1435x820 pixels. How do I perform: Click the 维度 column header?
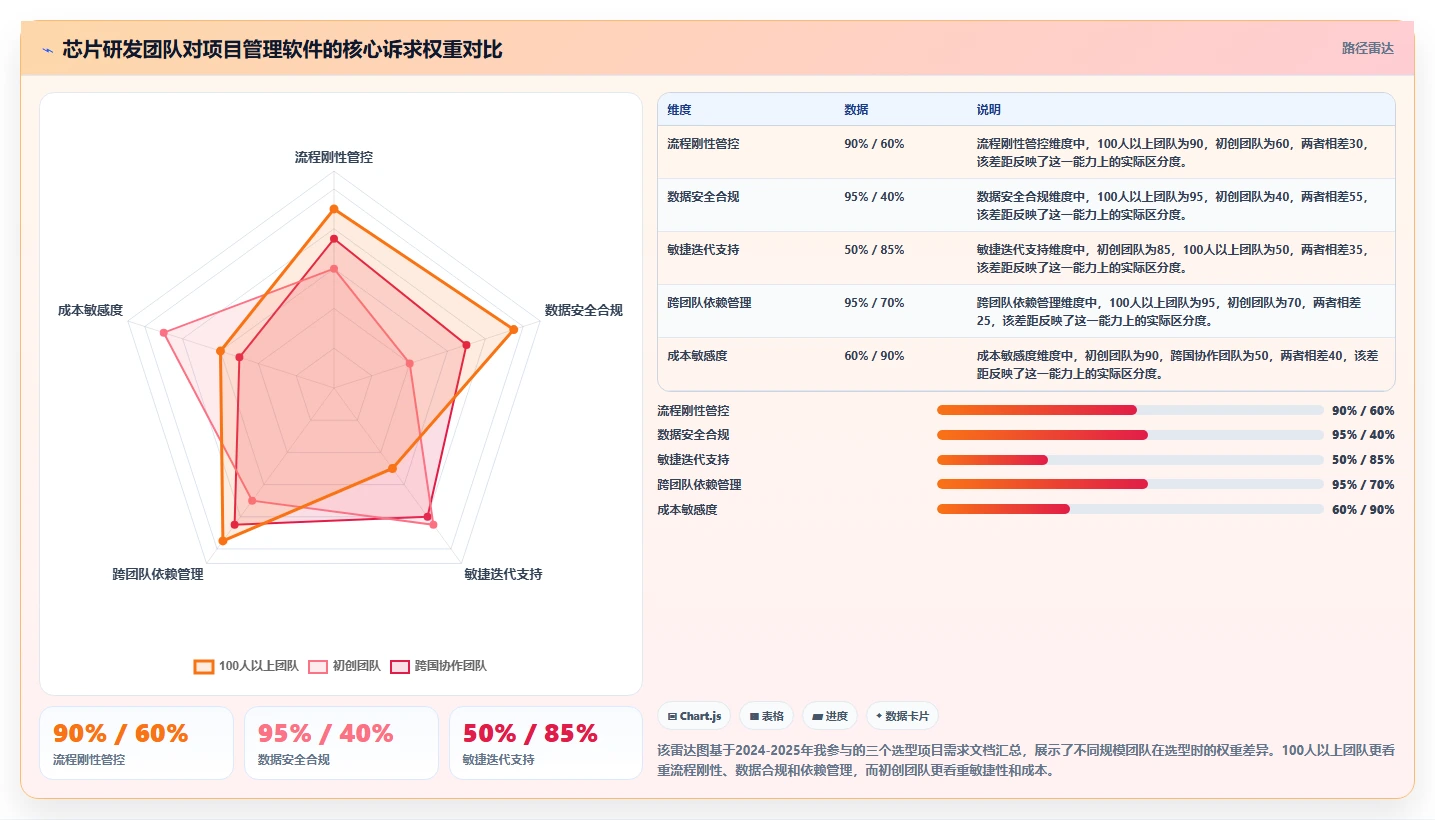click(x=679, y=110)
